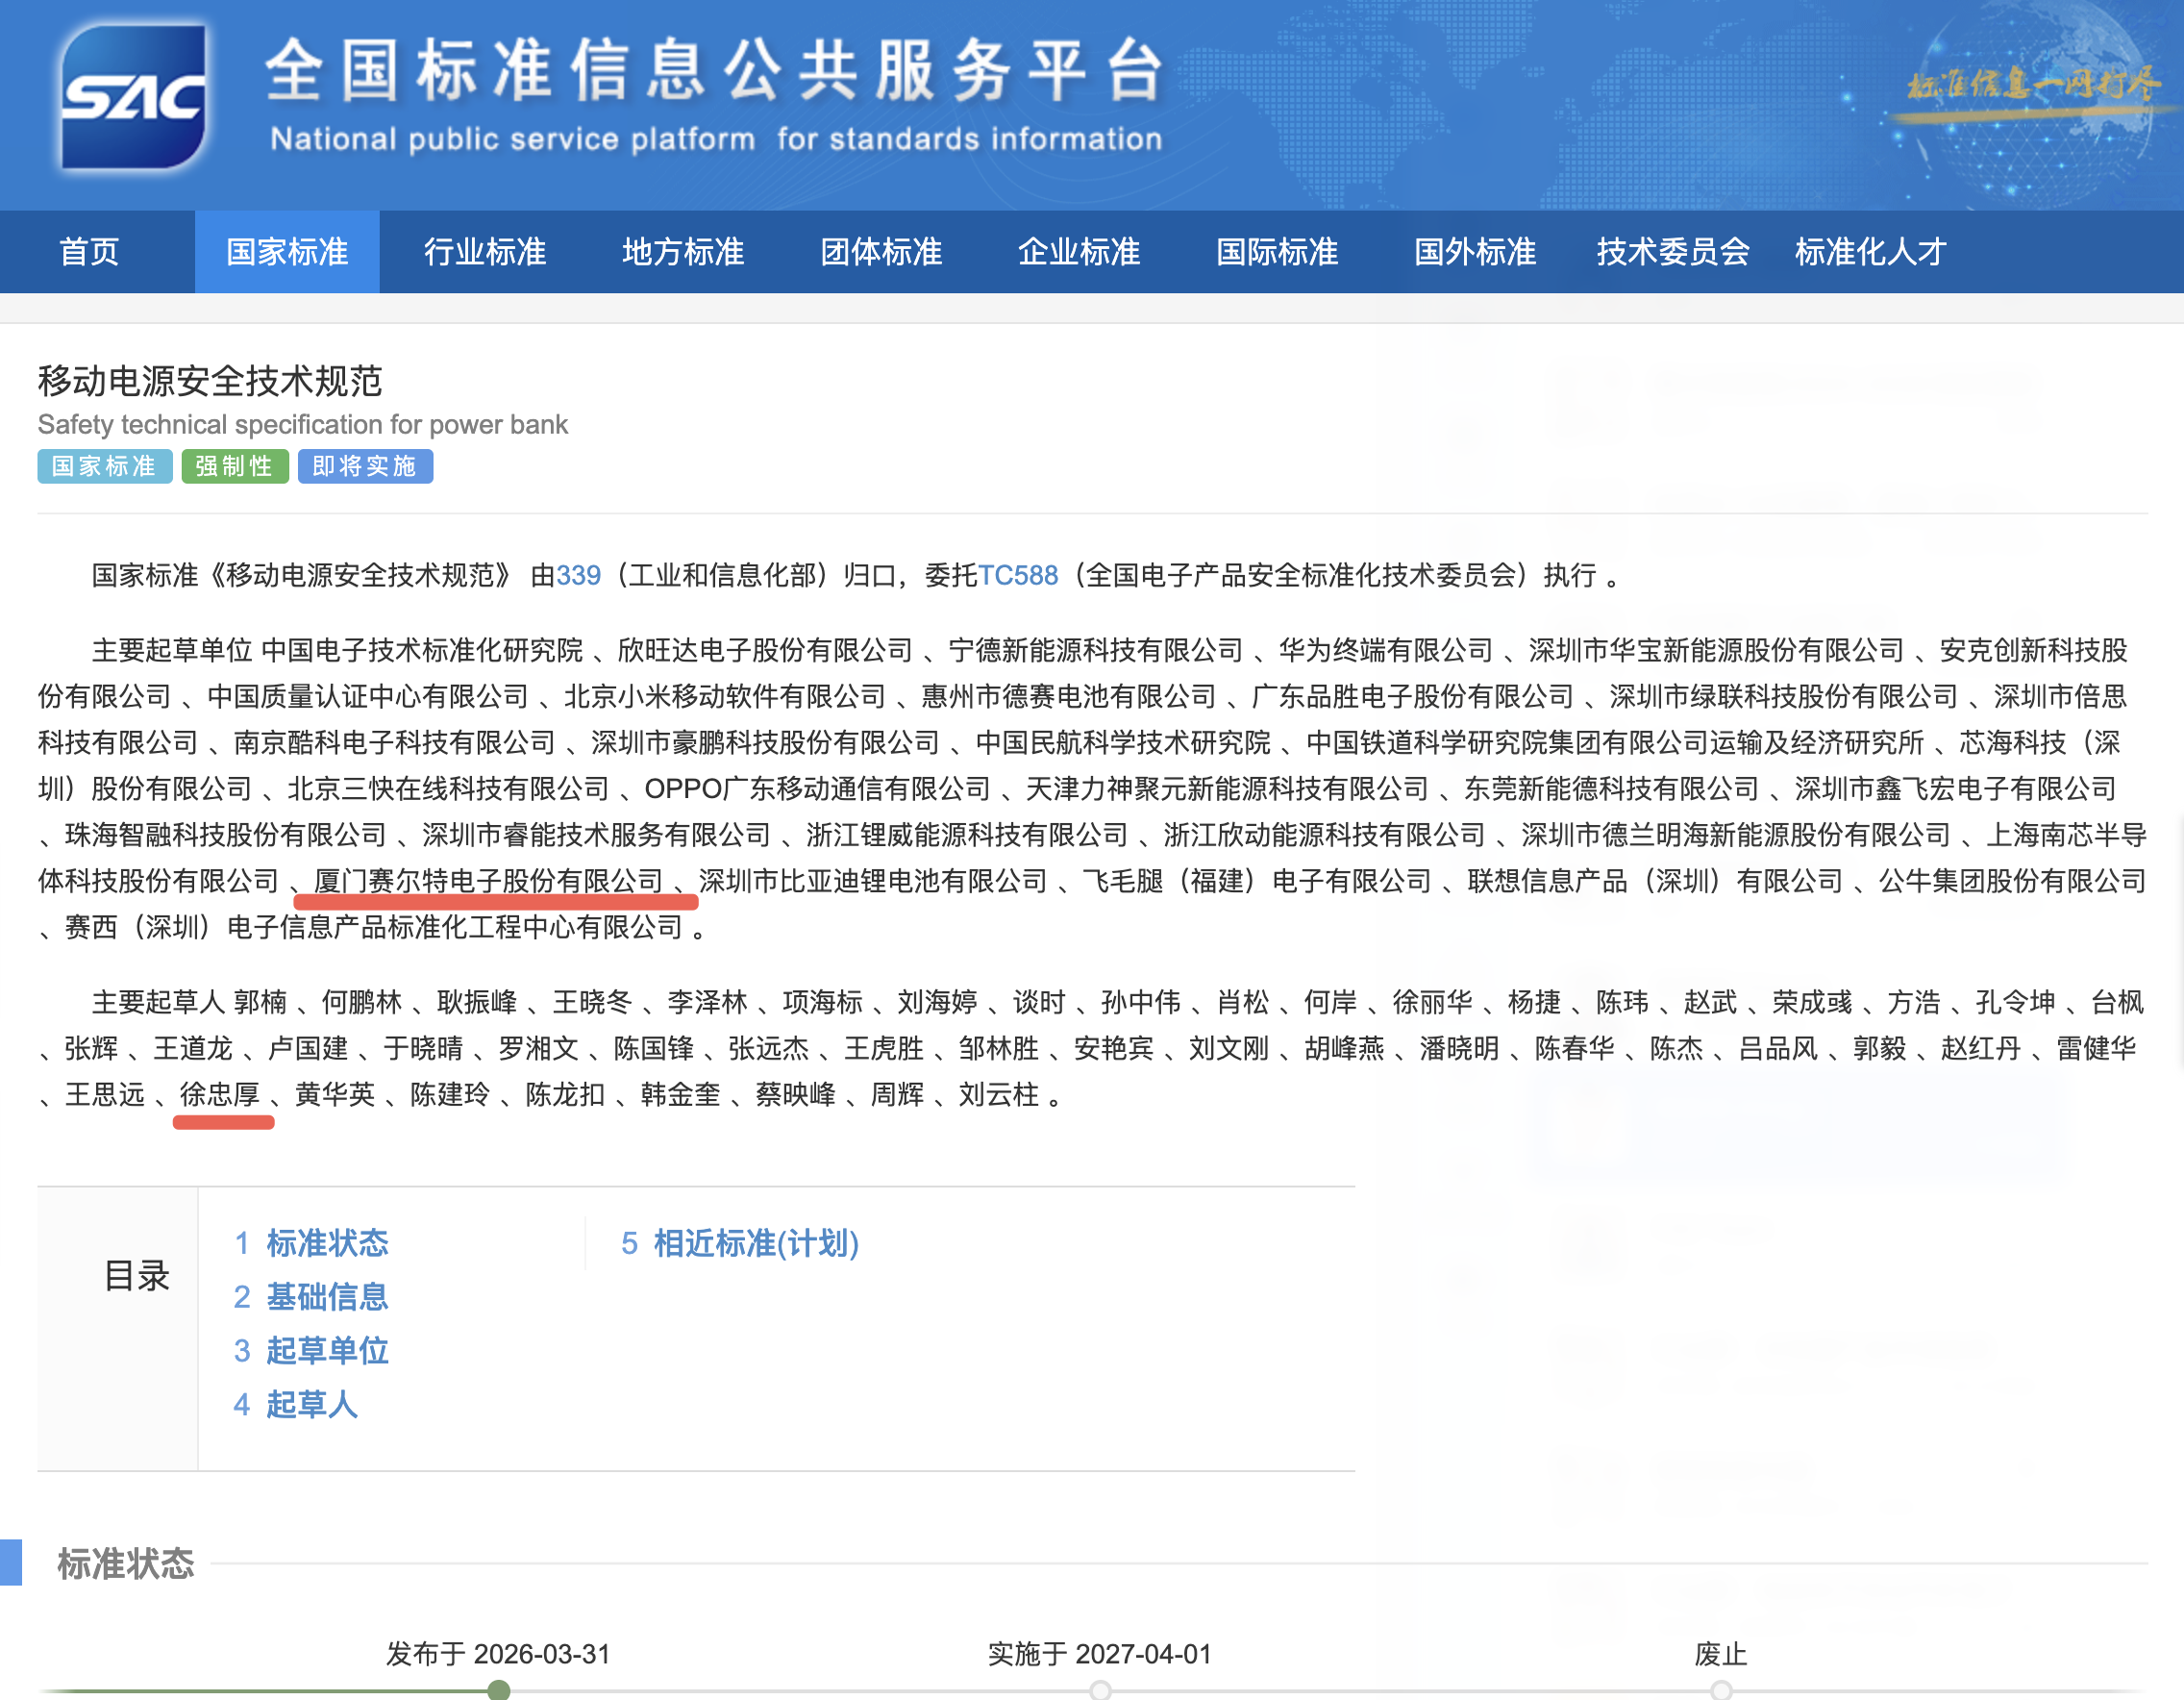Jump to 标准状态 in contents
The width and height of the screenshot is (2184, 1700).
click(x=326, y=1243)
